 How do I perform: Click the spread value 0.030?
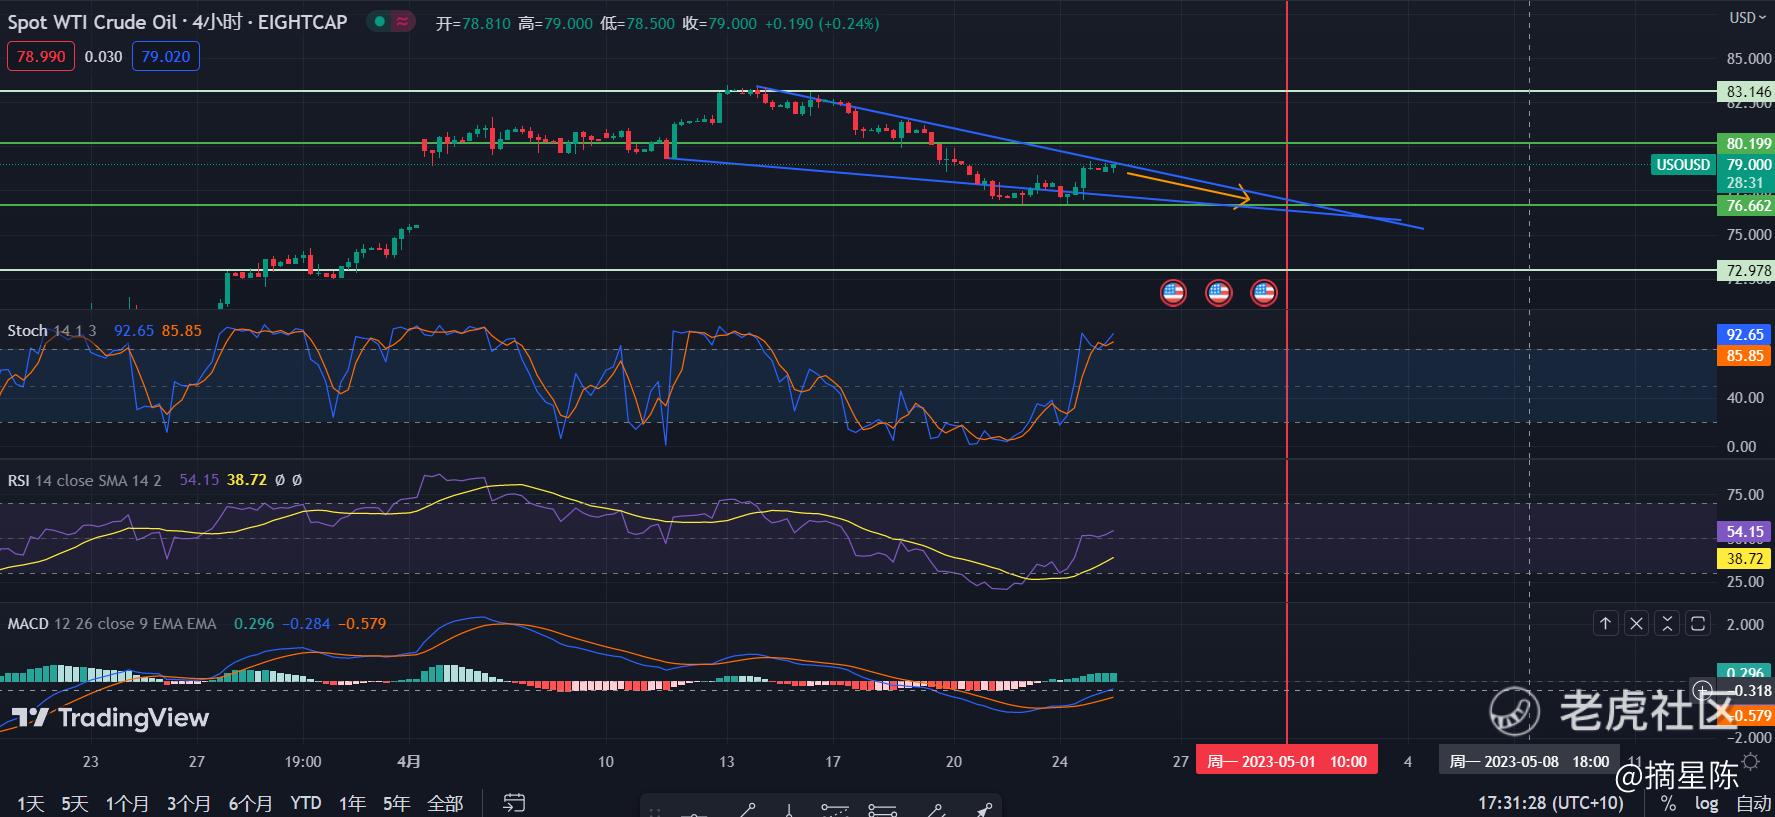(104, 57)
